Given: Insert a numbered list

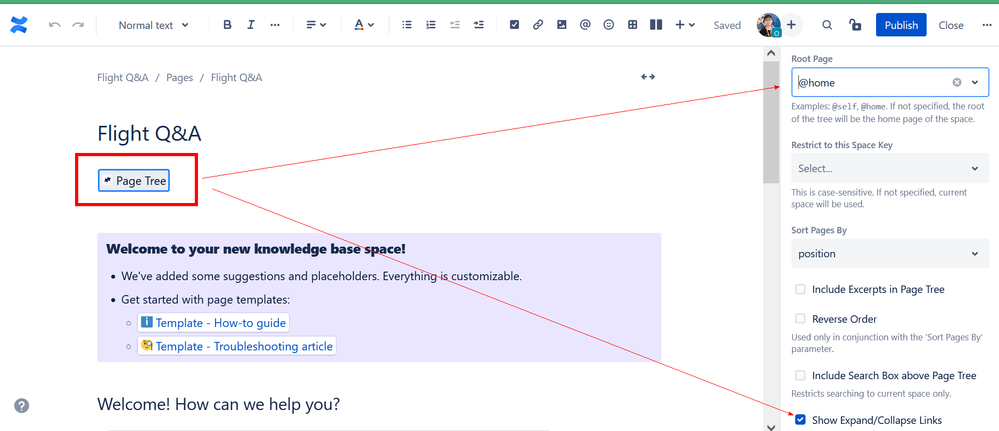Looking at the screenshot, I should pyautogui.click(x=431, y=25).
